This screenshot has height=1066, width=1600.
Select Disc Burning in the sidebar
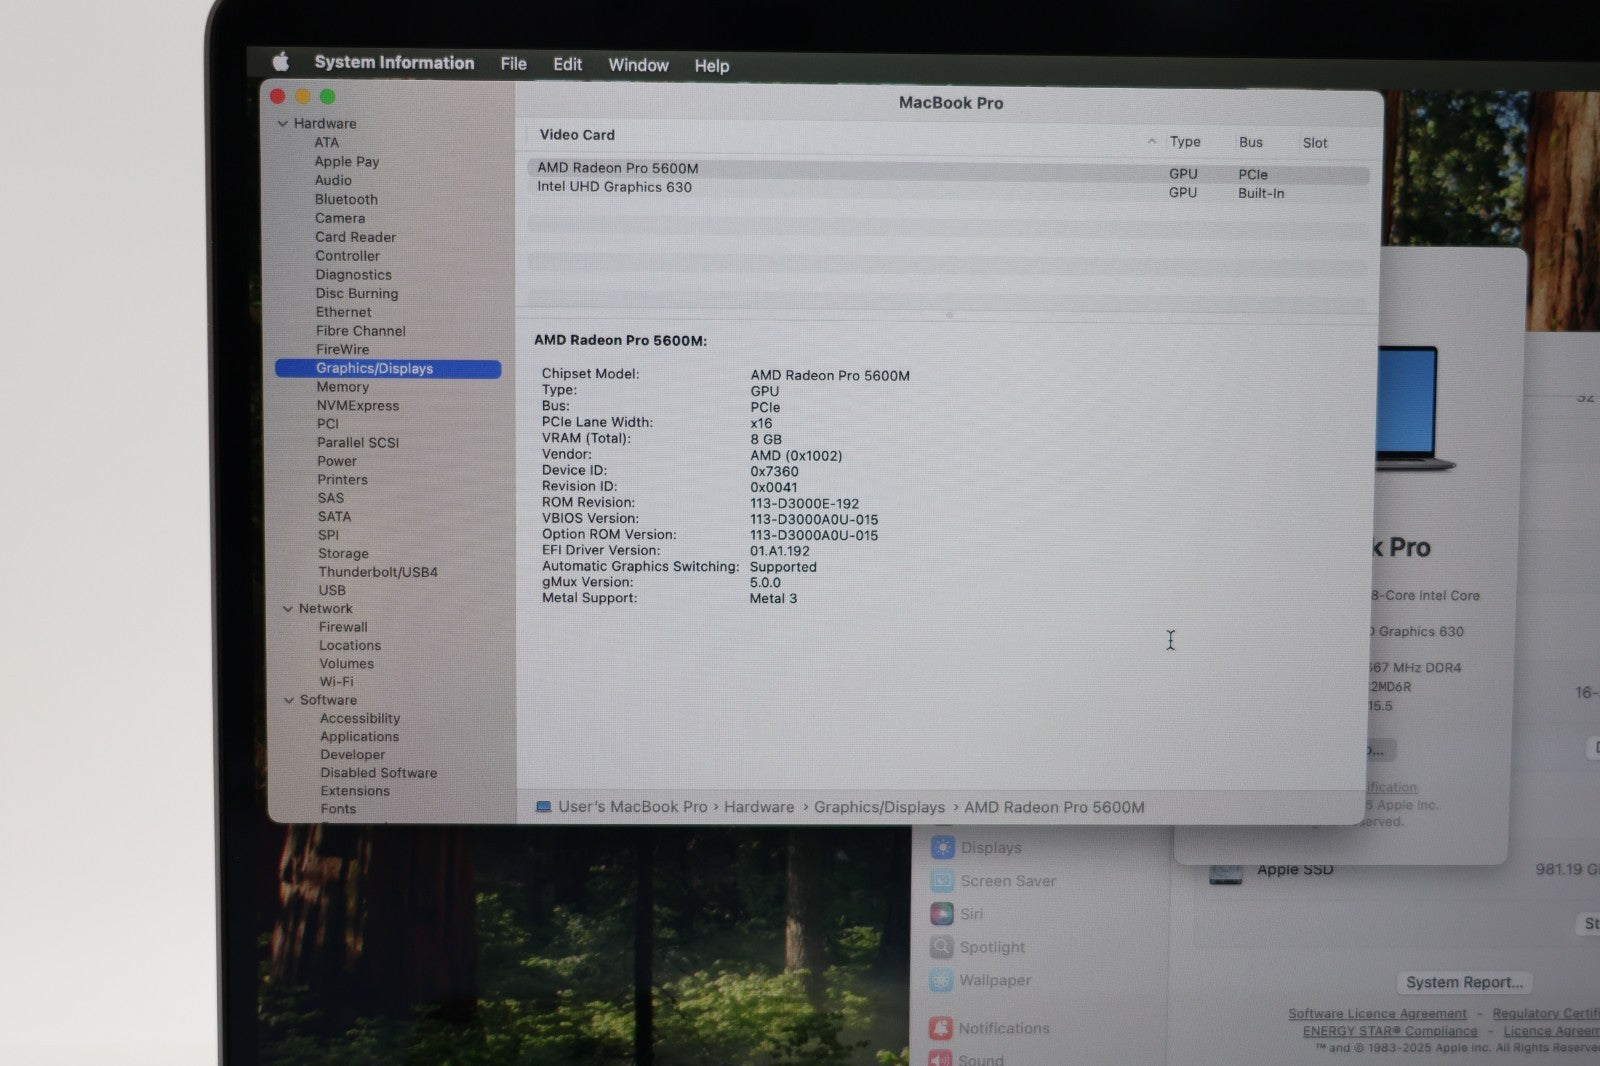357,294
